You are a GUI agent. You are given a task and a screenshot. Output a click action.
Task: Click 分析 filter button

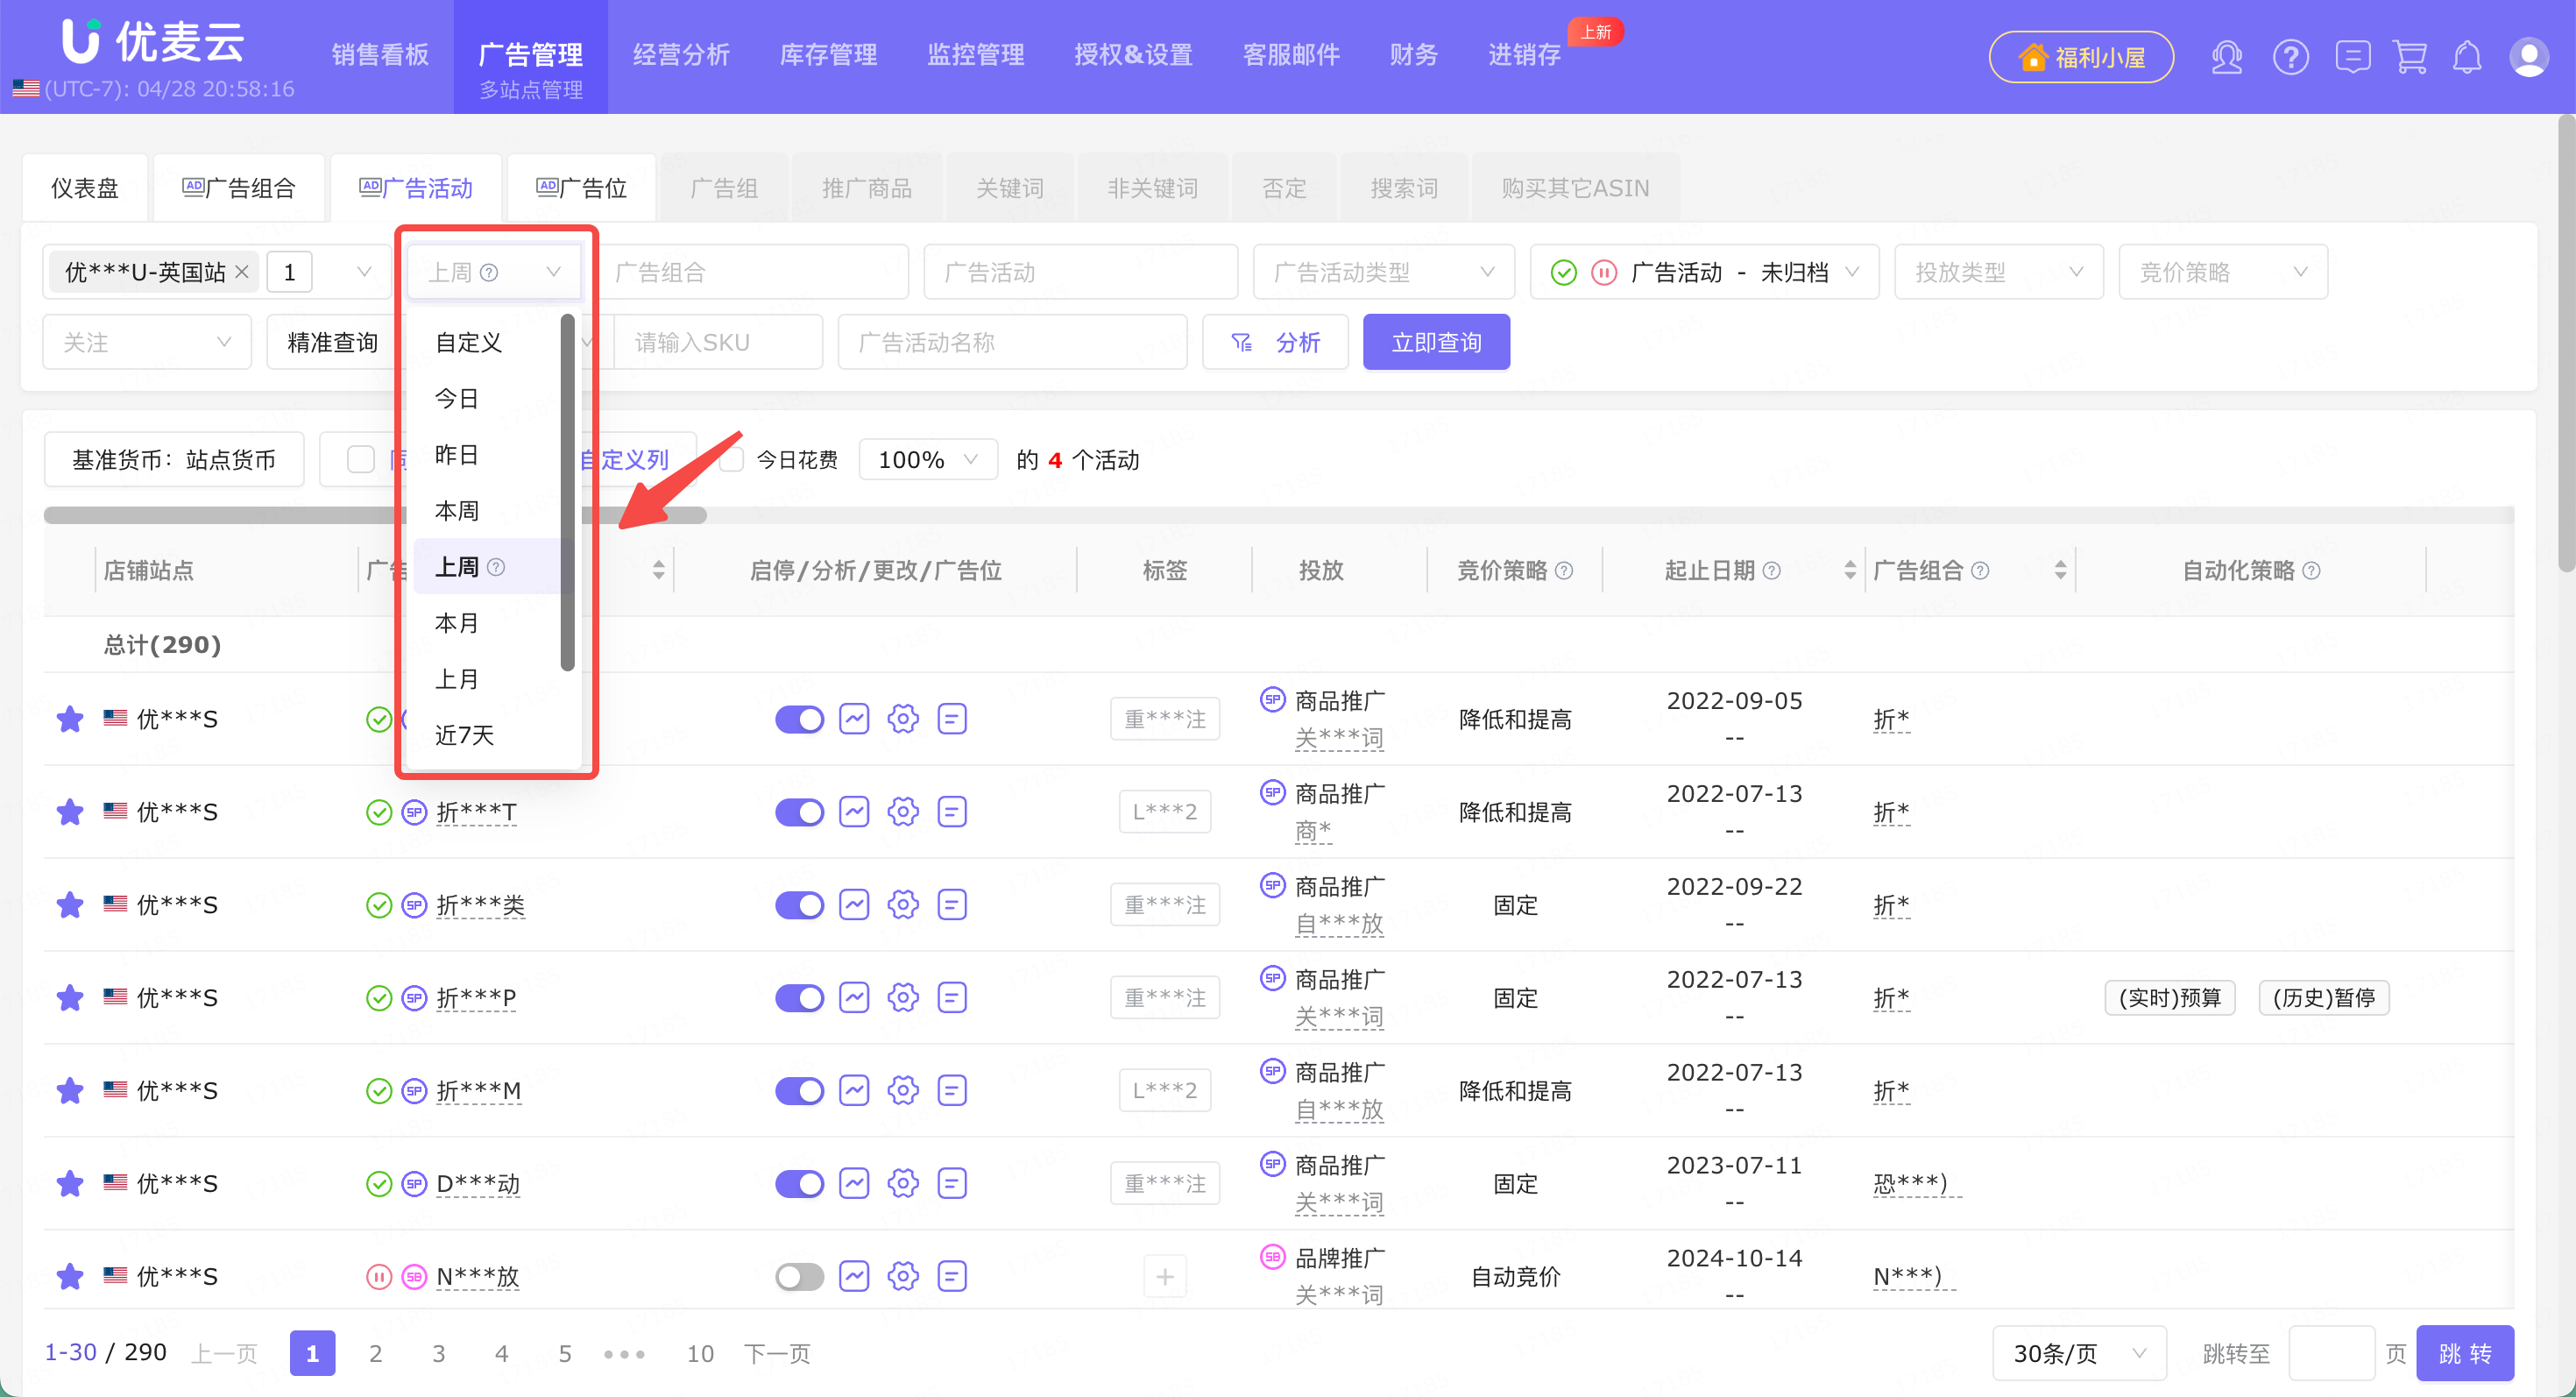coord(1275,343)
